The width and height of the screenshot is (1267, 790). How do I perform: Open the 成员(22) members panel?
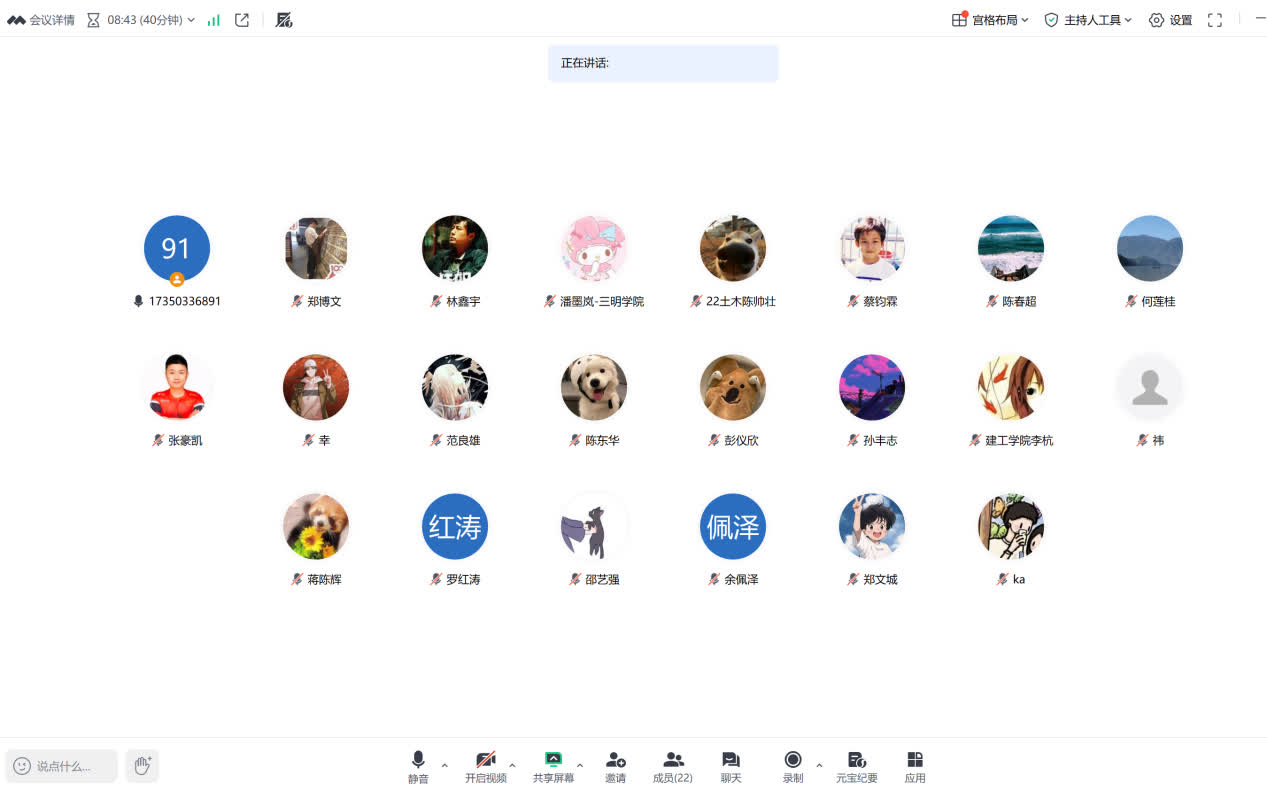click(672, 766)
